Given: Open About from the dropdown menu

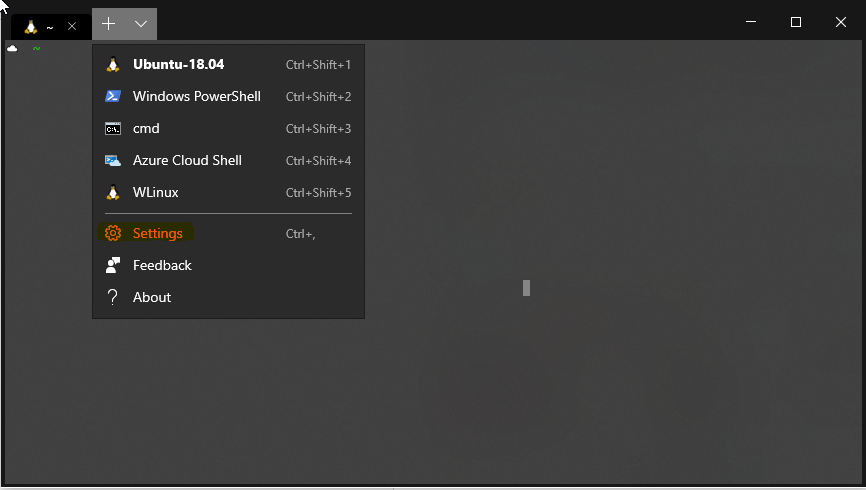Looking at the screenshot, I should (x=228, y=297).
